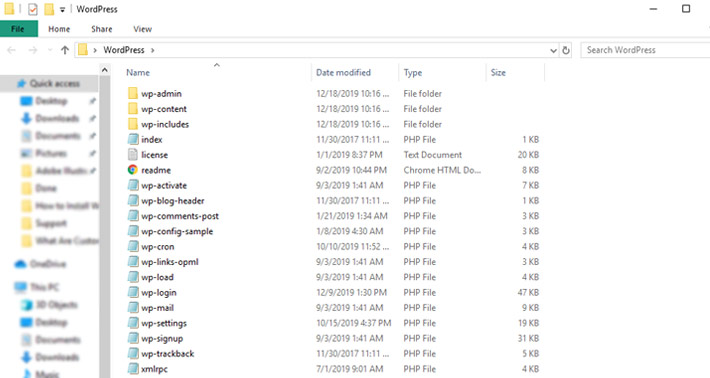This screenshot has width=710, height=378.
Task: Open Customize Quick Access Toolbar dropdown
Action: click(62, 10)
